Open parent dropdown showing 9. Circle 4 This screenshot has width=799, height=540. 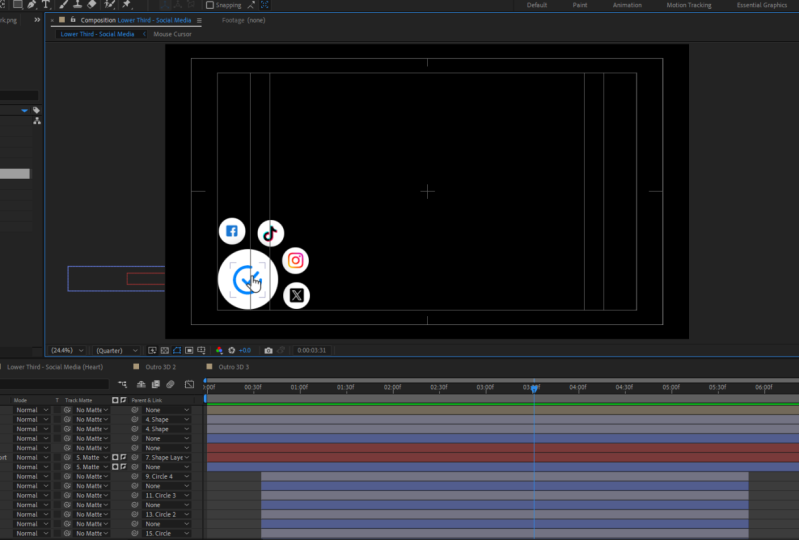pyautogui.click(x=167, y=476)
